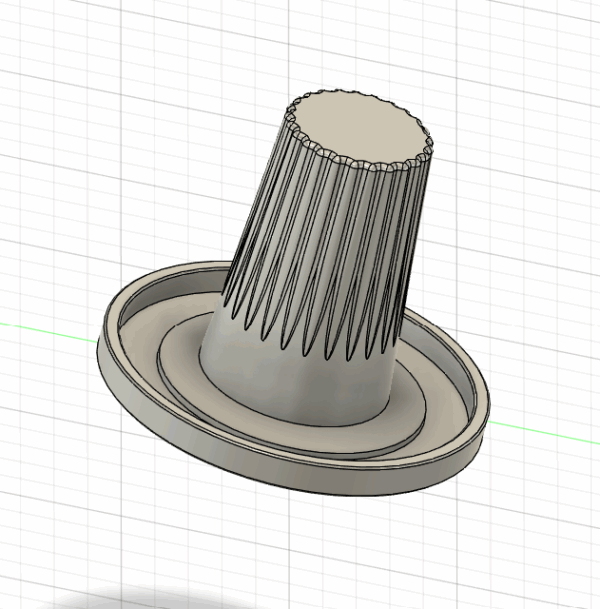
Task: Click the green axis line right of the model
Action: pos(550,431)
